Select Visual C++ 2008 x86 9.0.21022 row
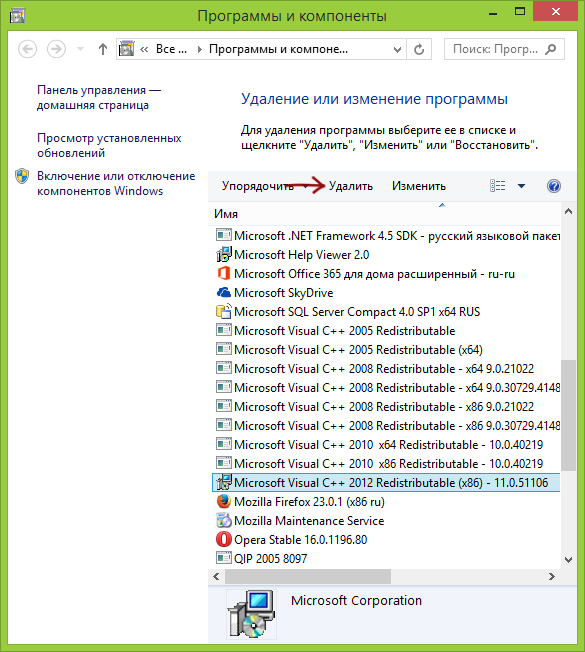The width and height of the screenshot is (585, 652). pyautogui.click(x=386, y=406)
